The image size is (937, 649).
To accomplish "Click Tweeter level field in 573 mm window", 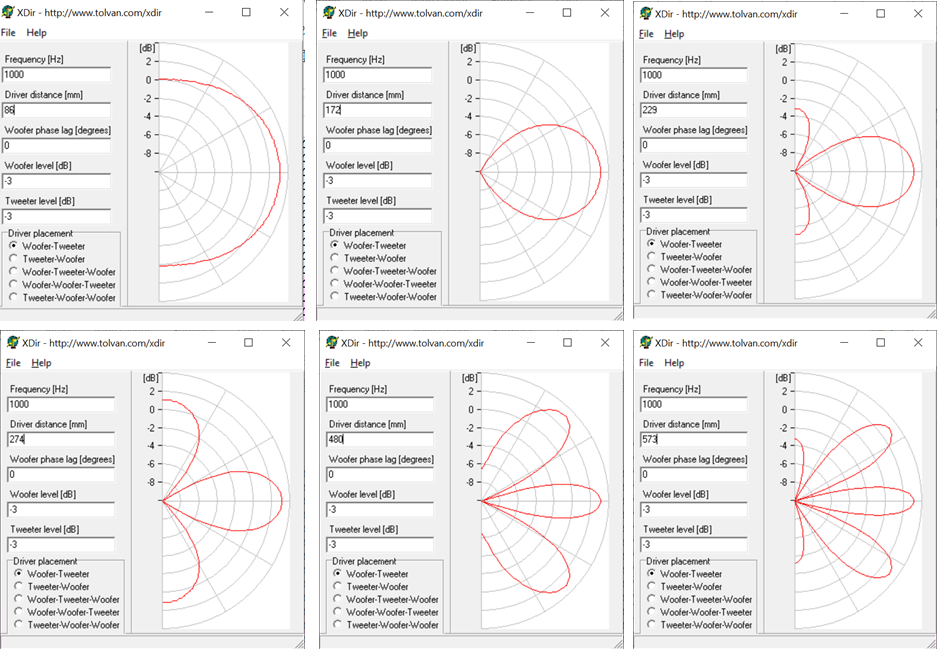I will pyautogui.click(x=694, y=544).
